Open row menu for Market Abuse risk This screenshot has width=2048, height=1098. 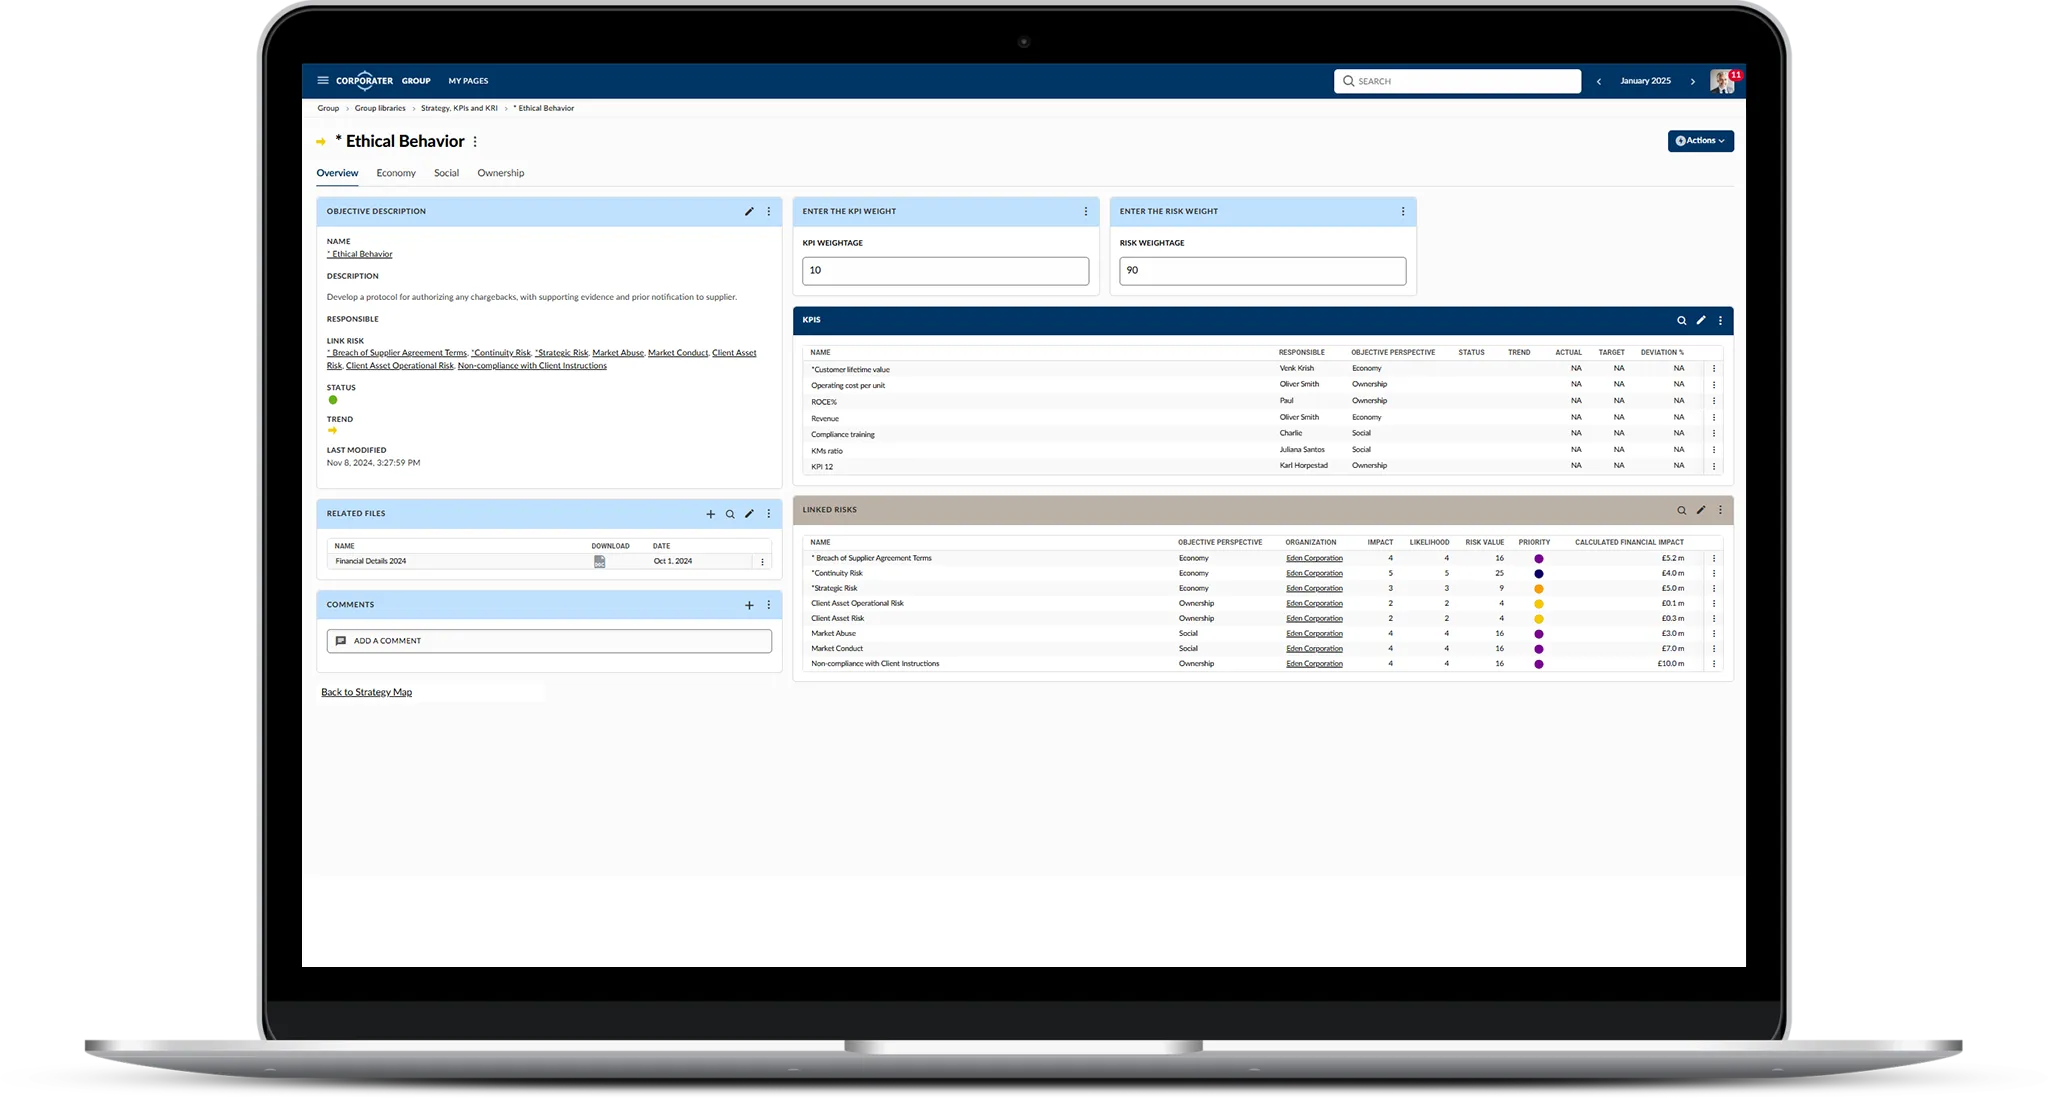click(1713, 633)
